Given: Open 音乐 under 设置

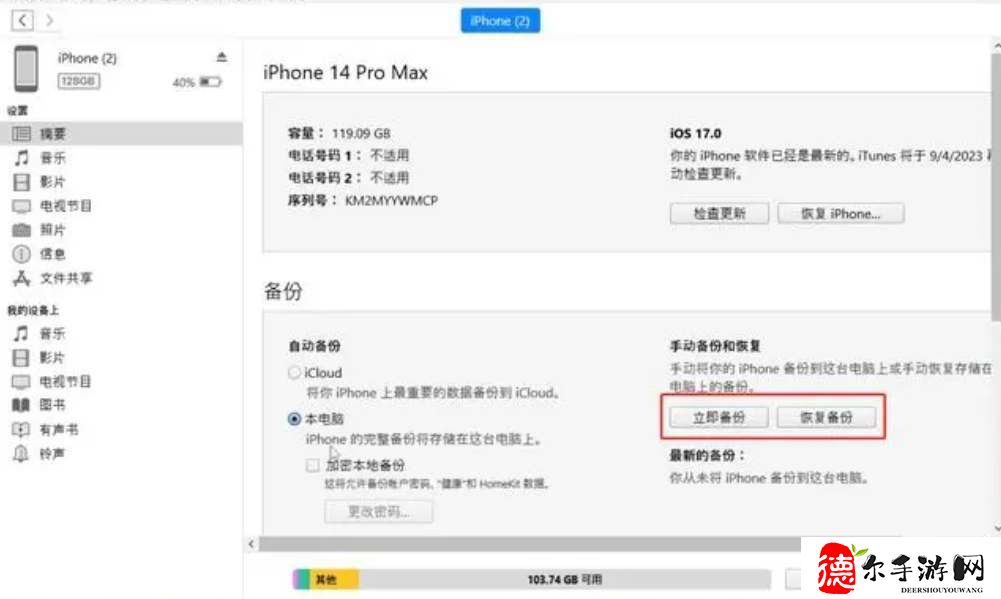Looking at the screenshot, I should tap(53, 158).
